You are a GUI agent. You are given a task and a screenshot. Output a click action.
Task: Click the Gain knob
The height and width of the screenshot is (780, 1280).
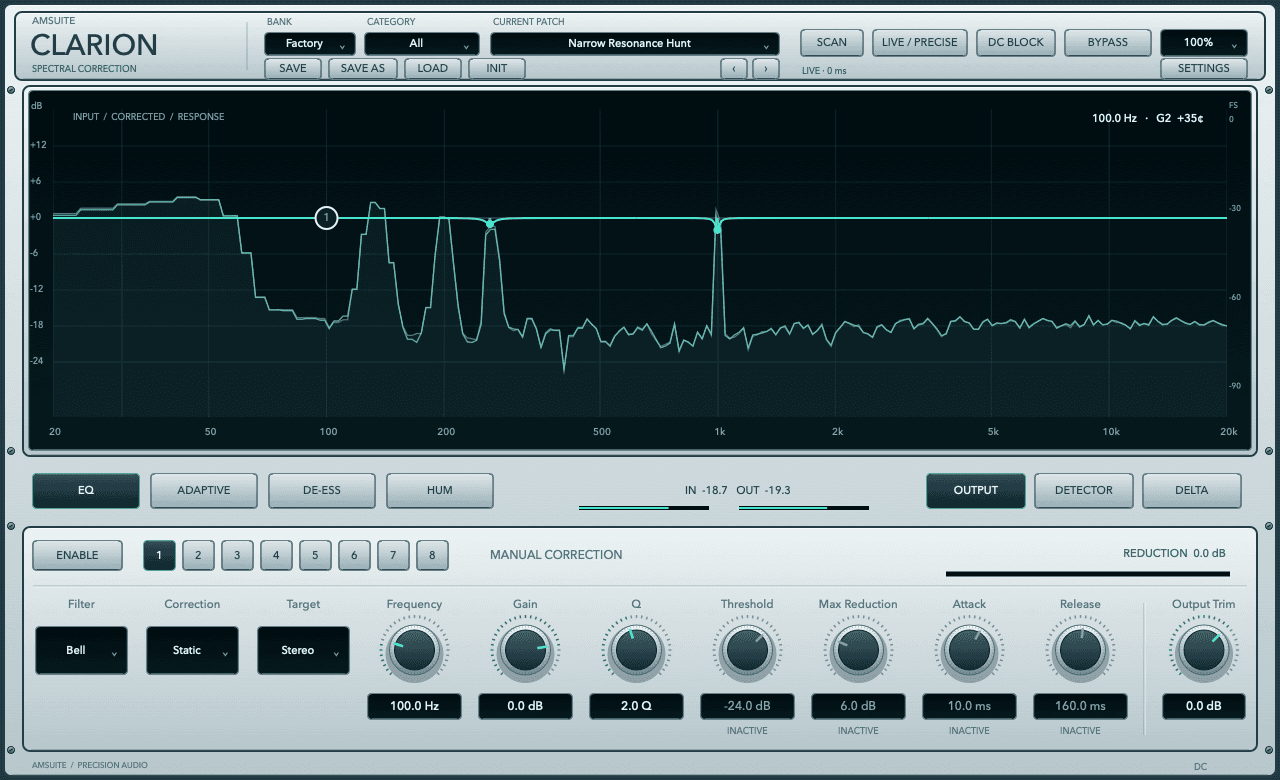point(525,651)
